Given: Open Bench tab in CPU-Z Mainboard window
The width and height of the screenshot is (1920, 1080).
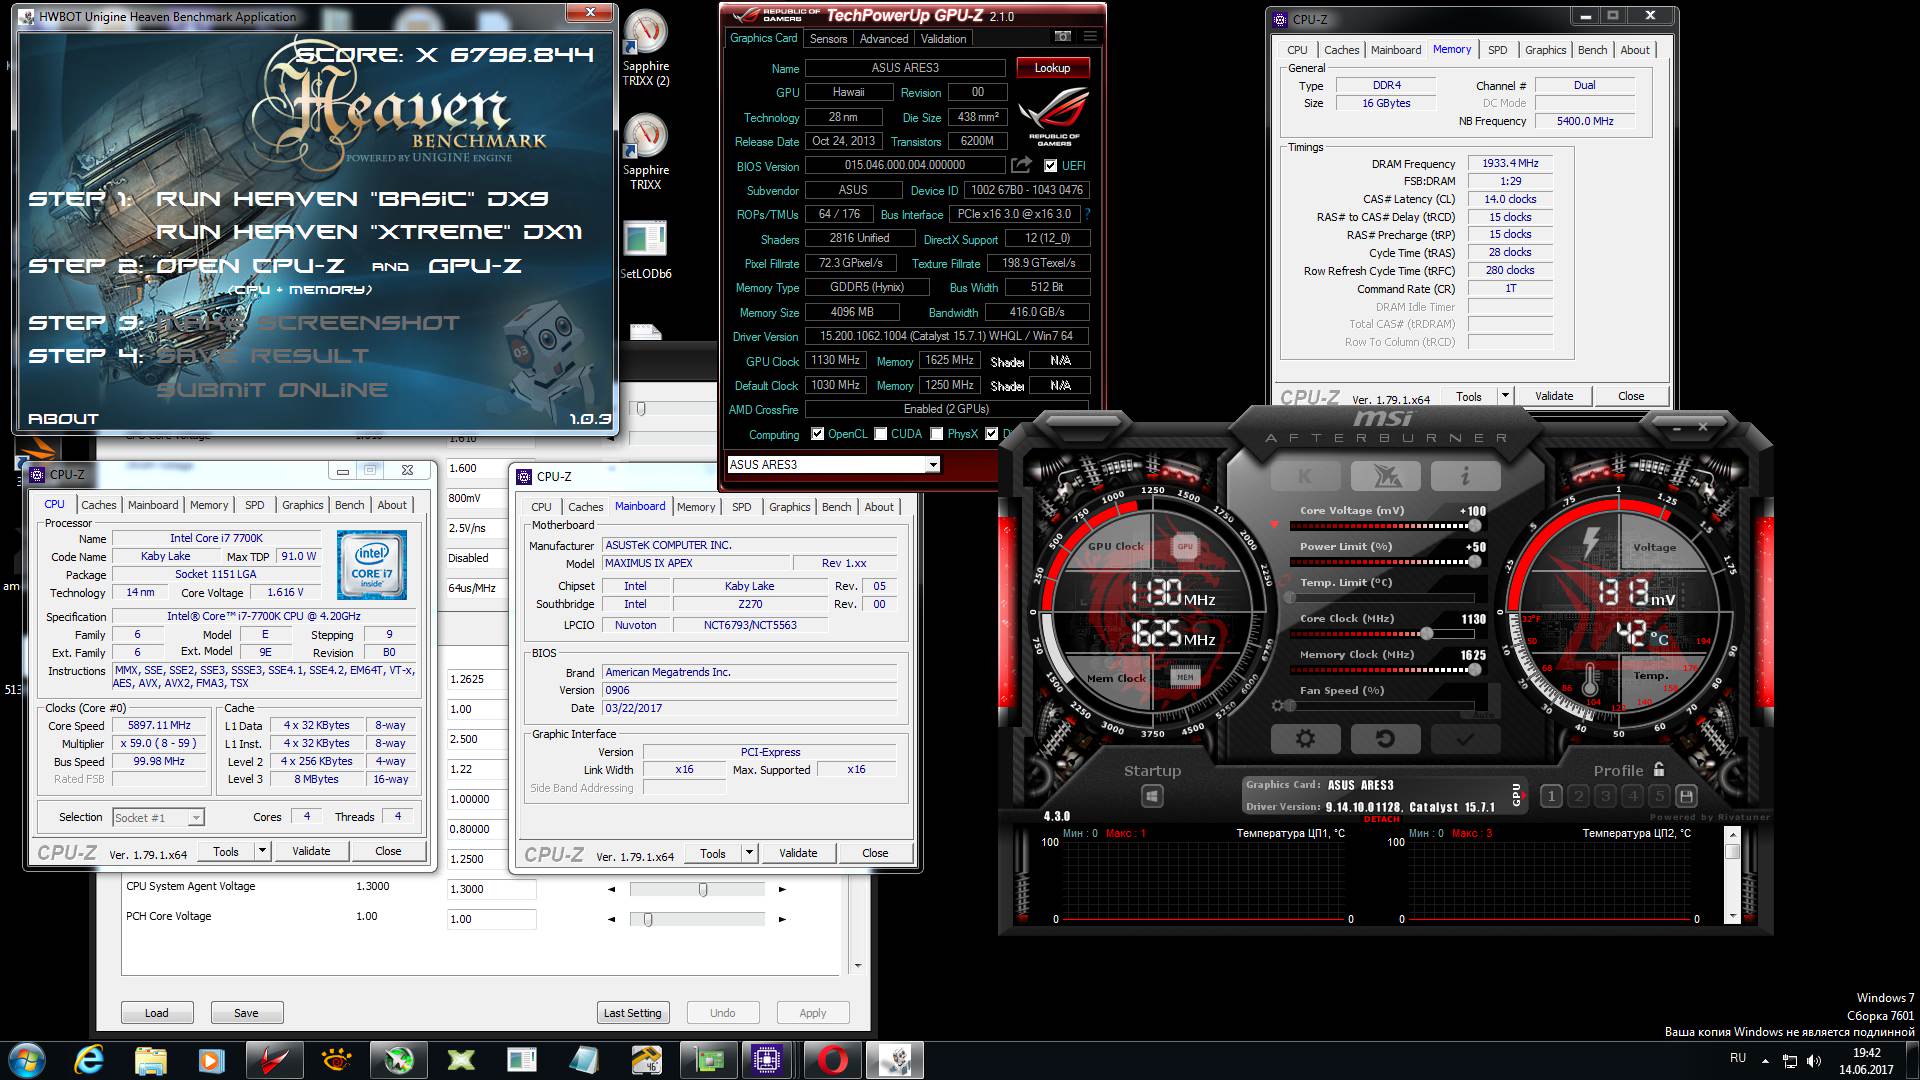Looking at the screenshot, I should (x=837, y=507).
